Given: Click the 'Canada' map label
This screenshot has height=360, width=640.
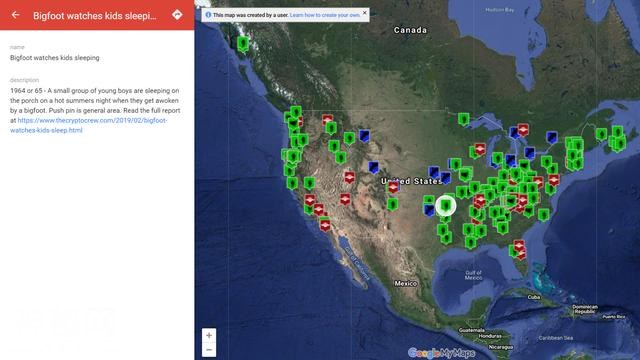Looking at the screenshot, I should pyautogui.click(x=410, y=30).
